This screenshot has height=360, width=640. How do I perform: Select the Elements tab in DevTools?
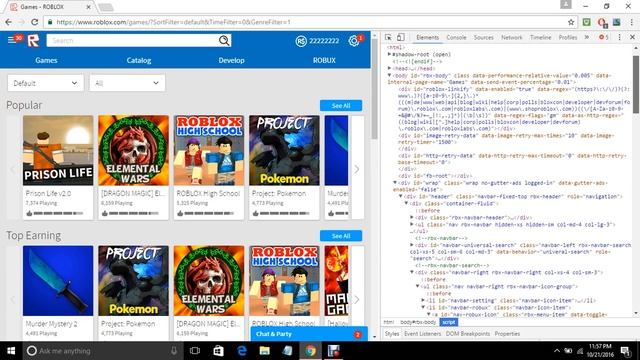(x=427, y=37)
